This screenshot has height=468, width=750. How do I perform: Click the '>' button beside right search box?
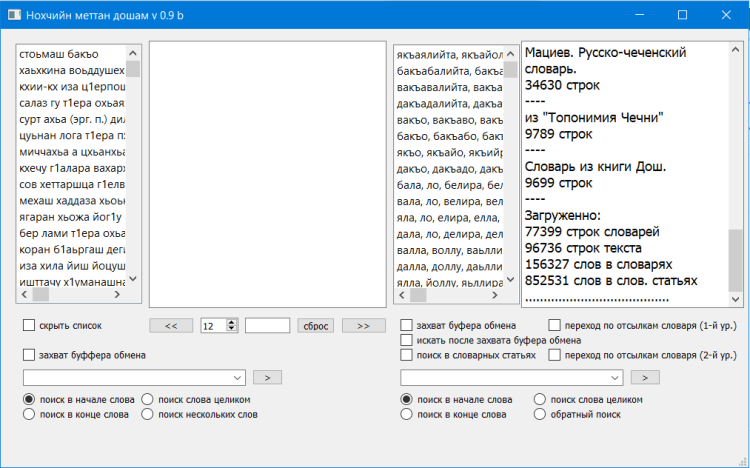click(x=645, y=377)
